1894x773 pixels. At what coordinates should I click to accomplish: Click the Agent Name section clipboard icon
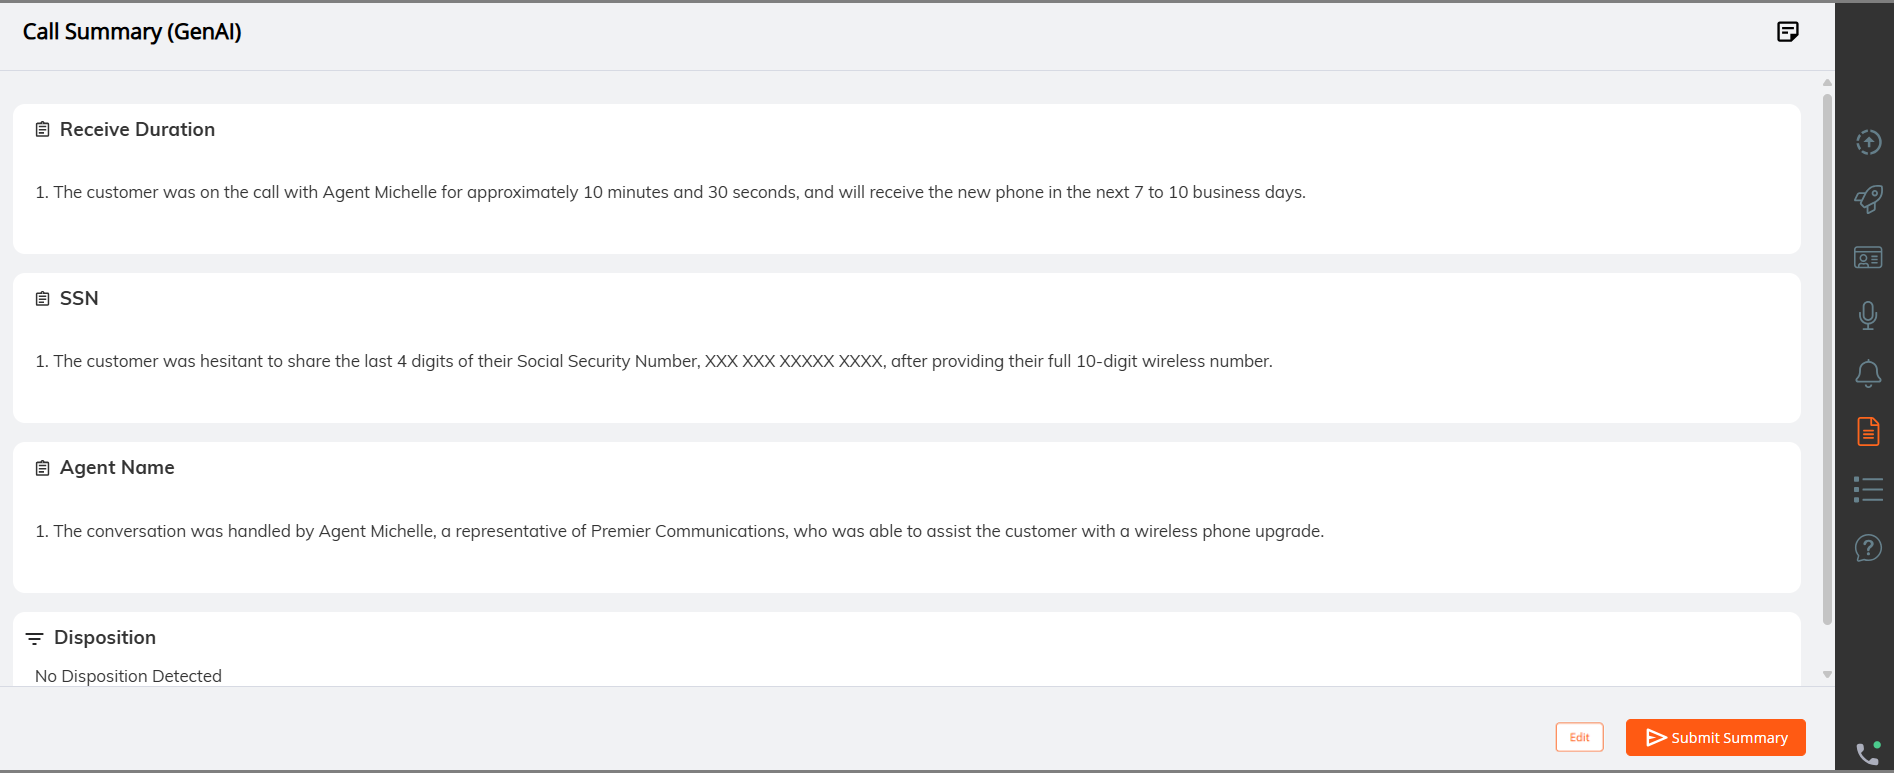click(x=42, y=468)
